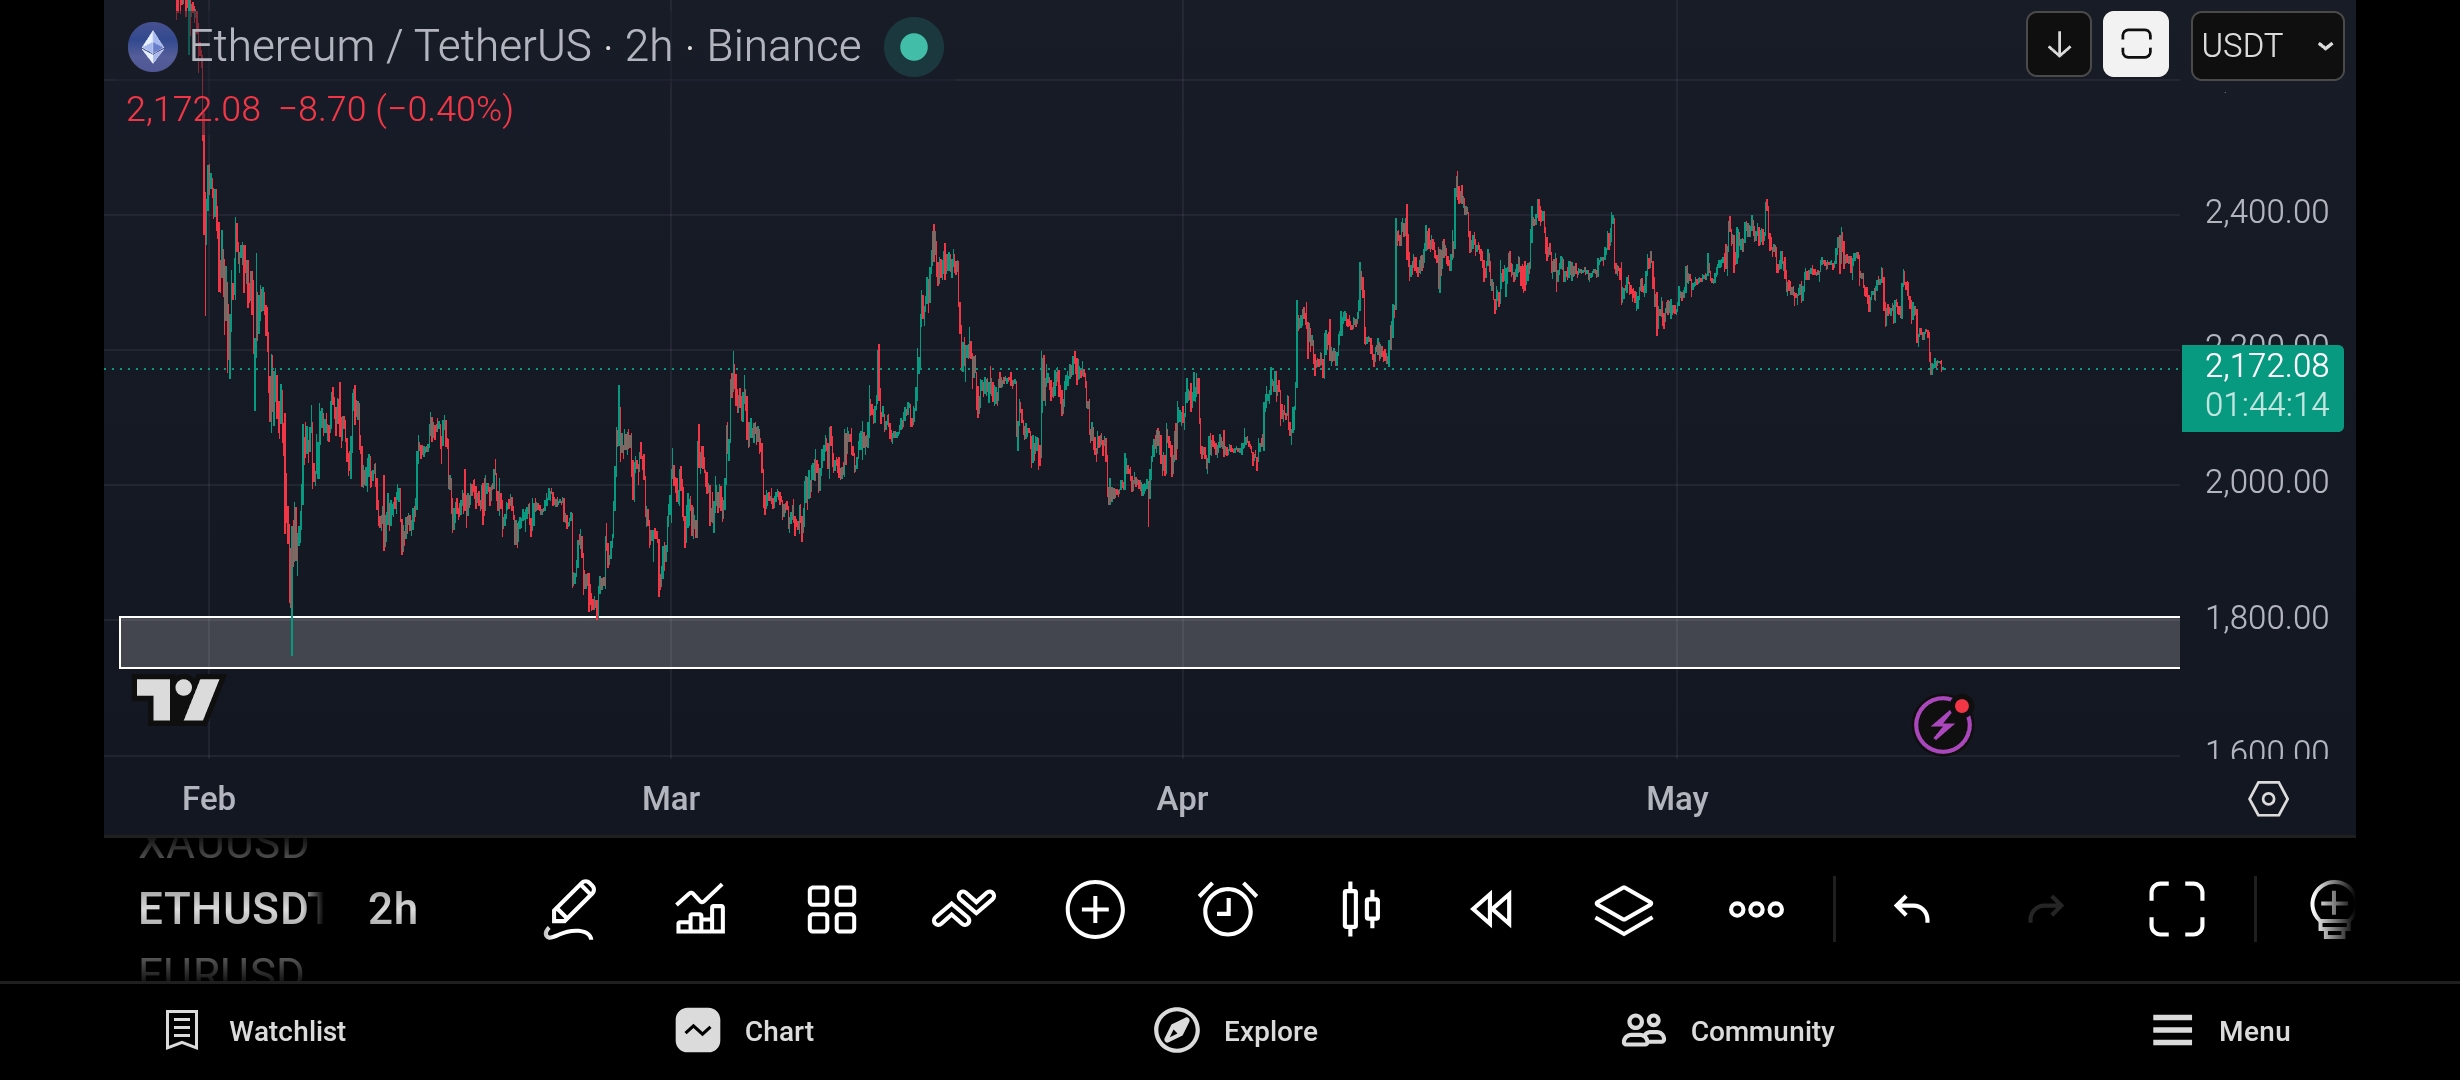Tap the purple lightning bolt icon
Viewport: 2460px width, 1080px height.
coord(1943,724)
